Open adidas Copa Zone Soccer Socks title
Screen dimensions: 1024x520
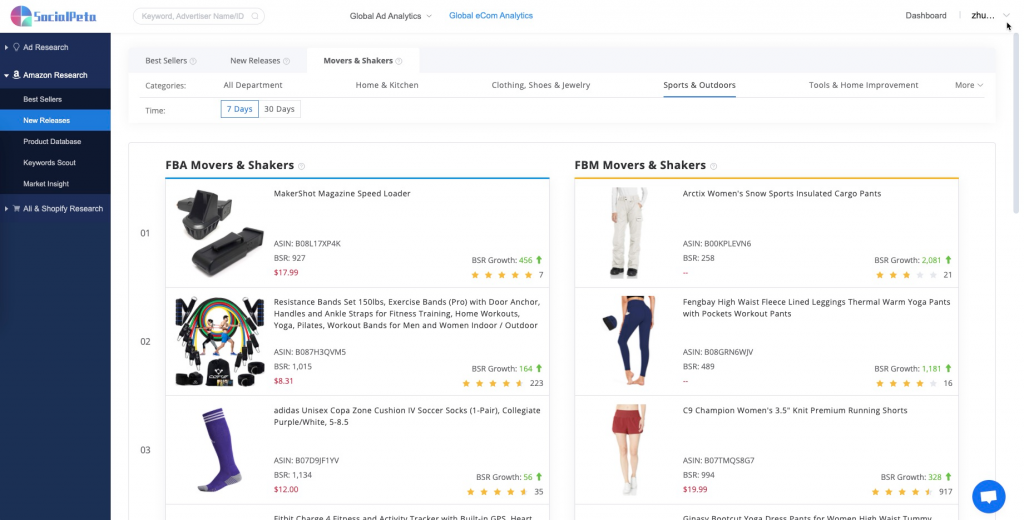click(406, 416)
